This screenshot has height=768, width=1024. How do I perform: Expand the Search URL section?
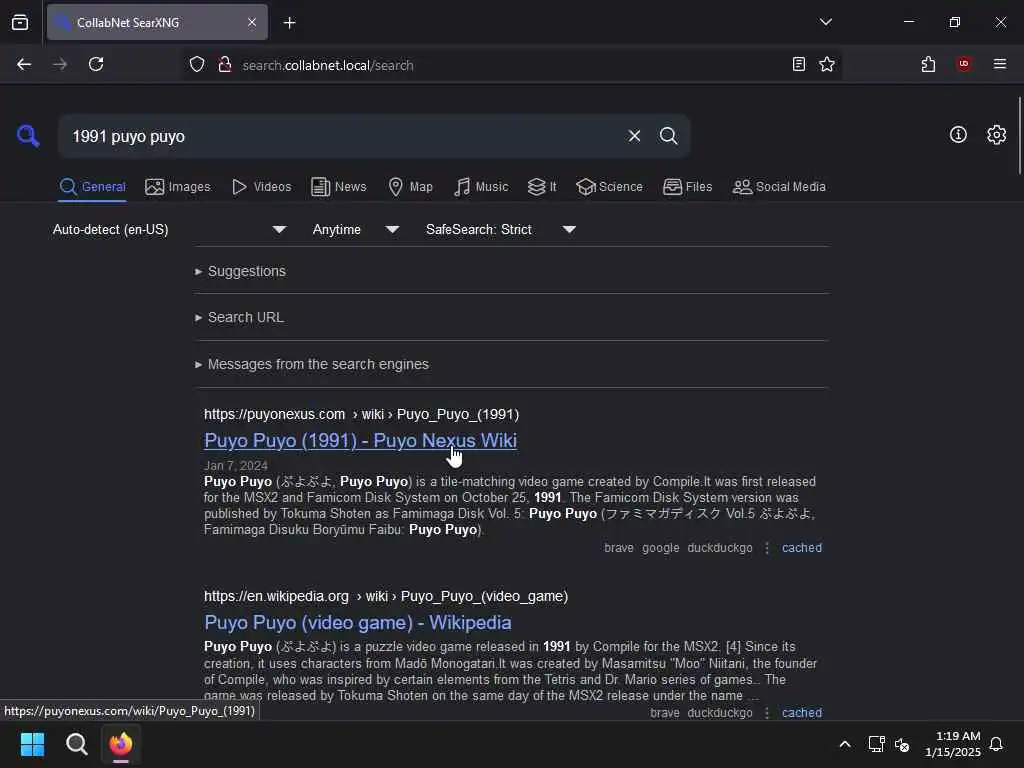pos(239,317)
